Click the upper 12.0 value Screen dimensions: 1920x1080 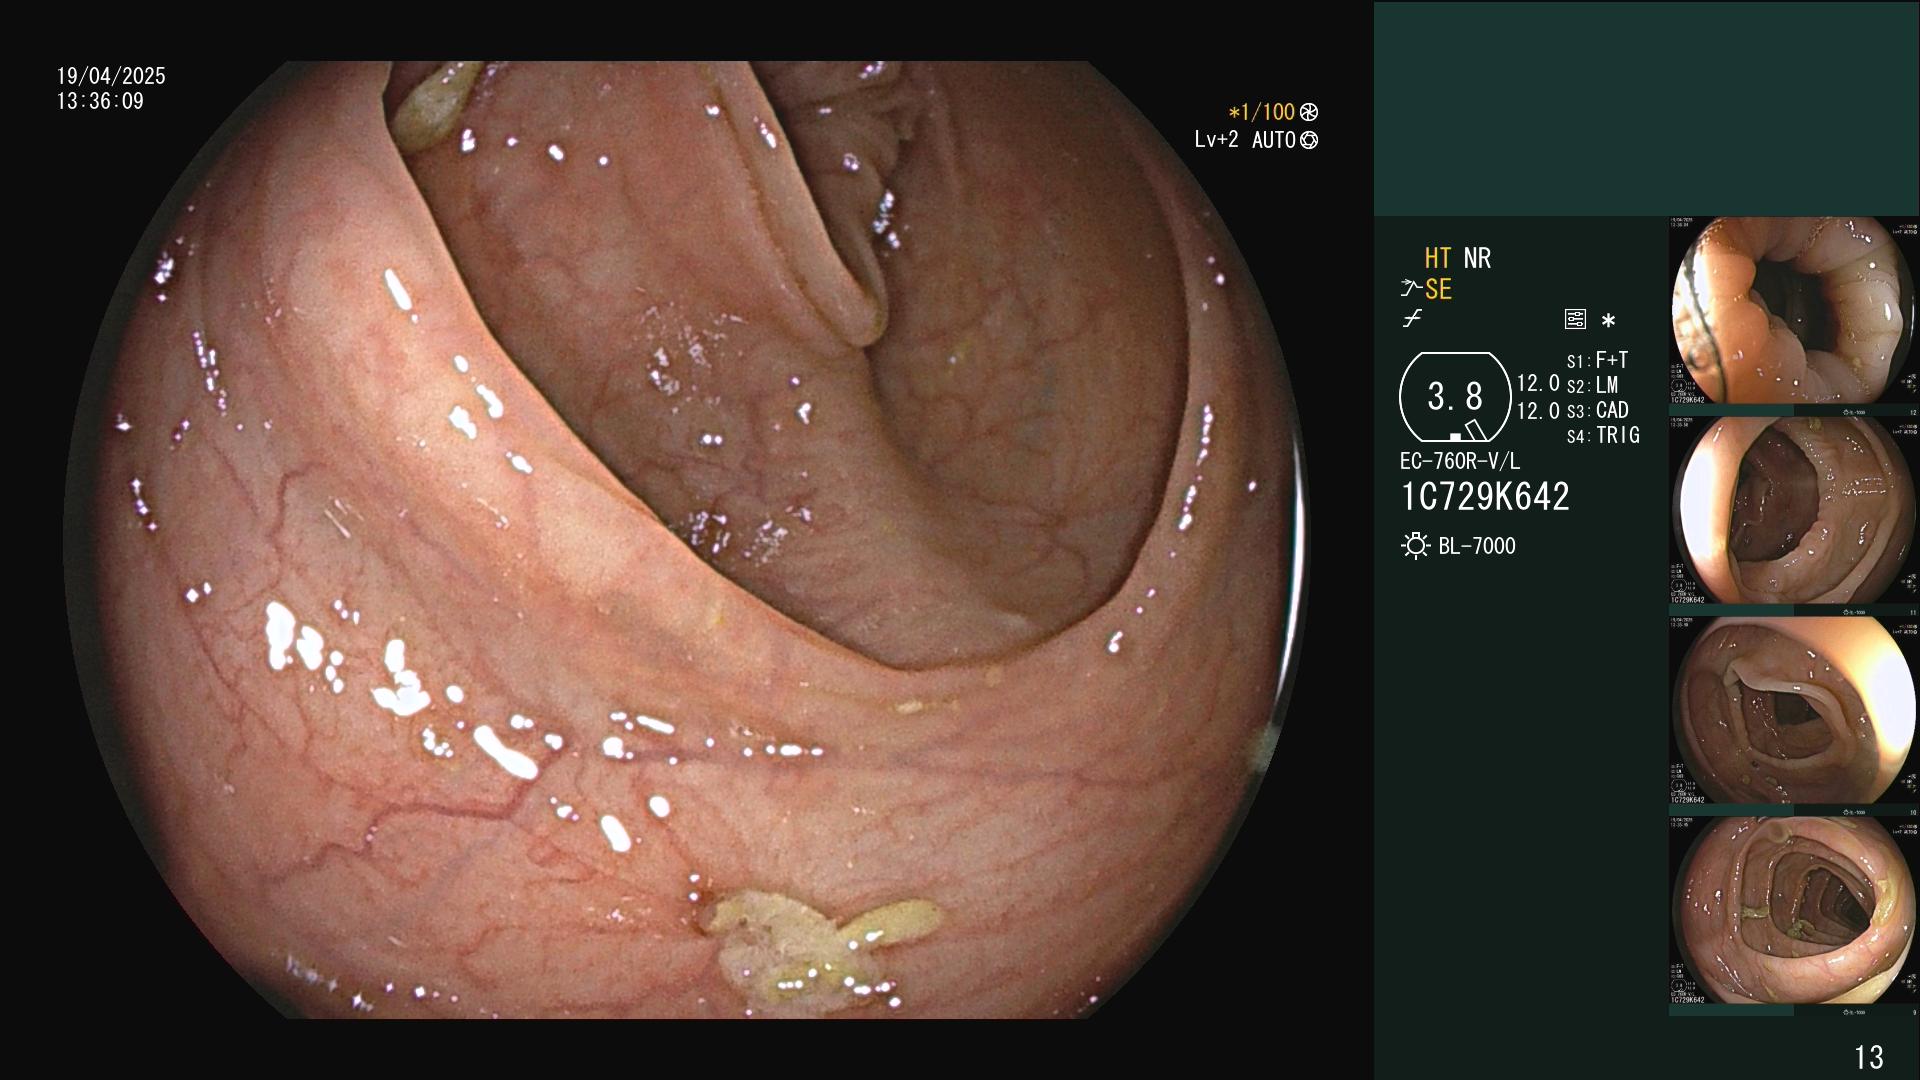tap(1538, 383)
